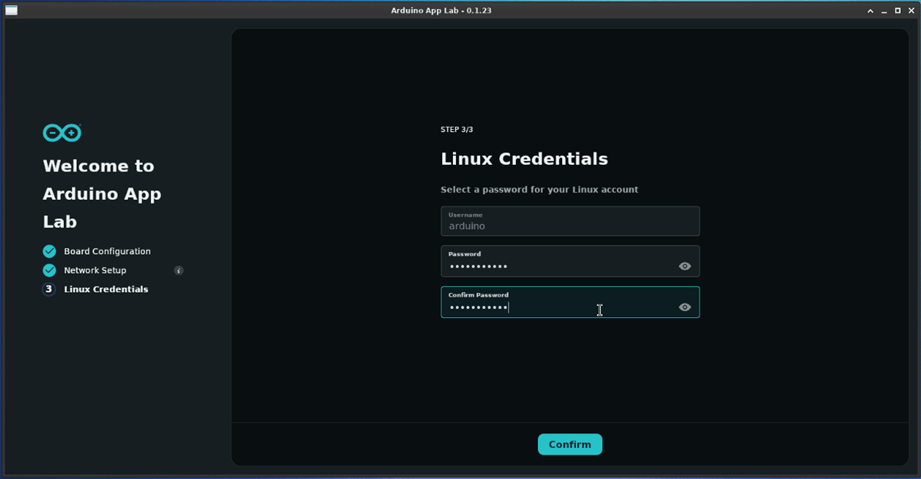The height and width of the screenshot is (479, 921).
Task: Go to the Network Setup step
Action: [x=95, y=270]
